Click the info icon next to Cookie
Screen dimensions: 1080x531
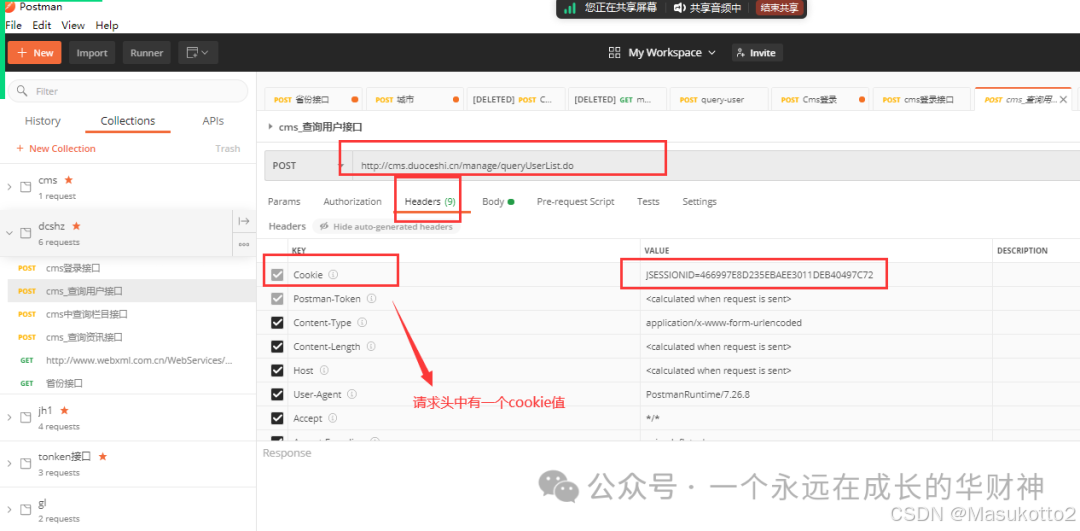(x=333, y=275)
